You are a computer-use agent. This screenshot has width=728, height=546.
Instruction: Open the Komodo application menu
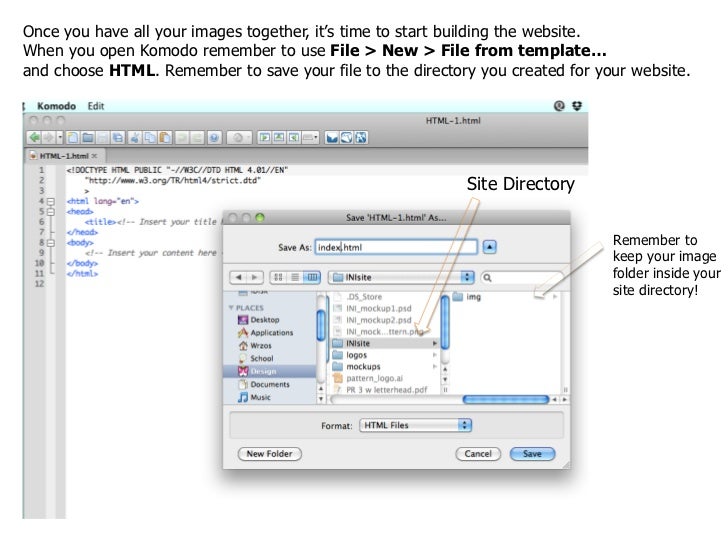(x=56, y=106)
